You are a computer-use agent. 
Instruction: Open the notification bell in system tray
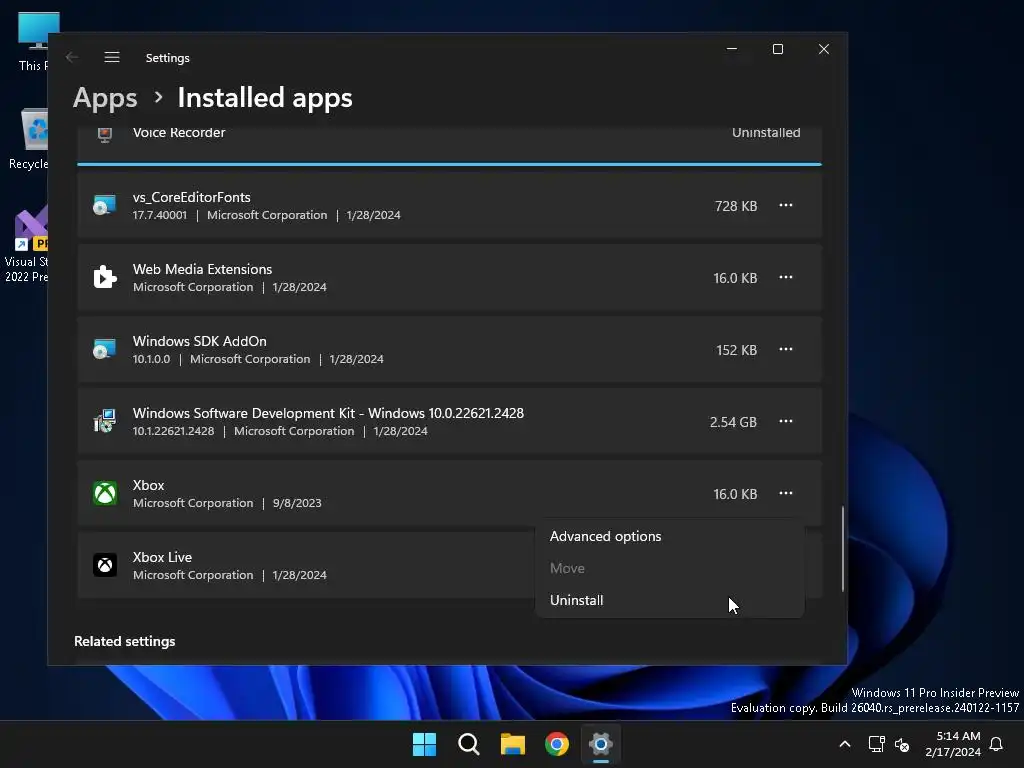coord(997,744)
